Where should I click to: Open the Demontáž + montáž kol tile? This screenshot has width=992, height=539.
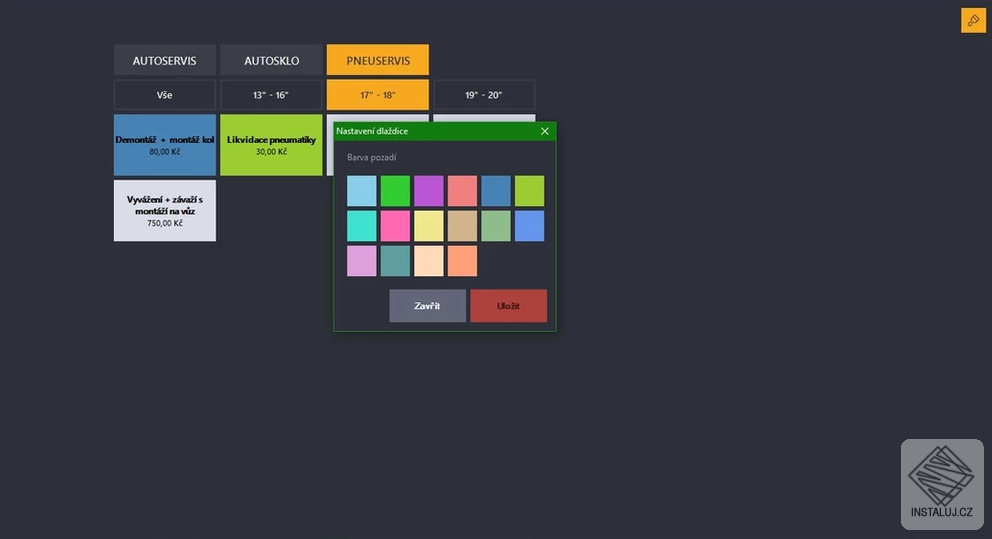(164, 145)
